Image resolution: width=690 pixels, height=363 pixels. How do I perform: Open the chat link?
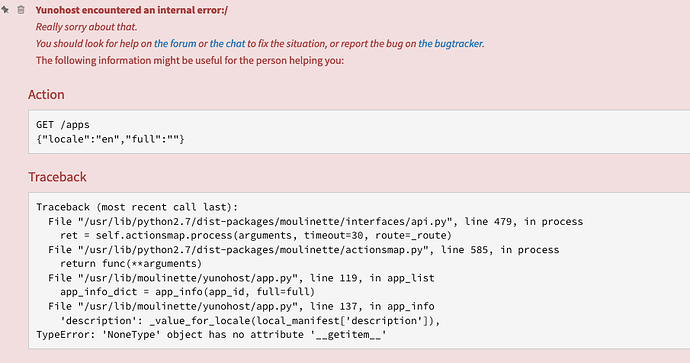click(x=228, y=44)
